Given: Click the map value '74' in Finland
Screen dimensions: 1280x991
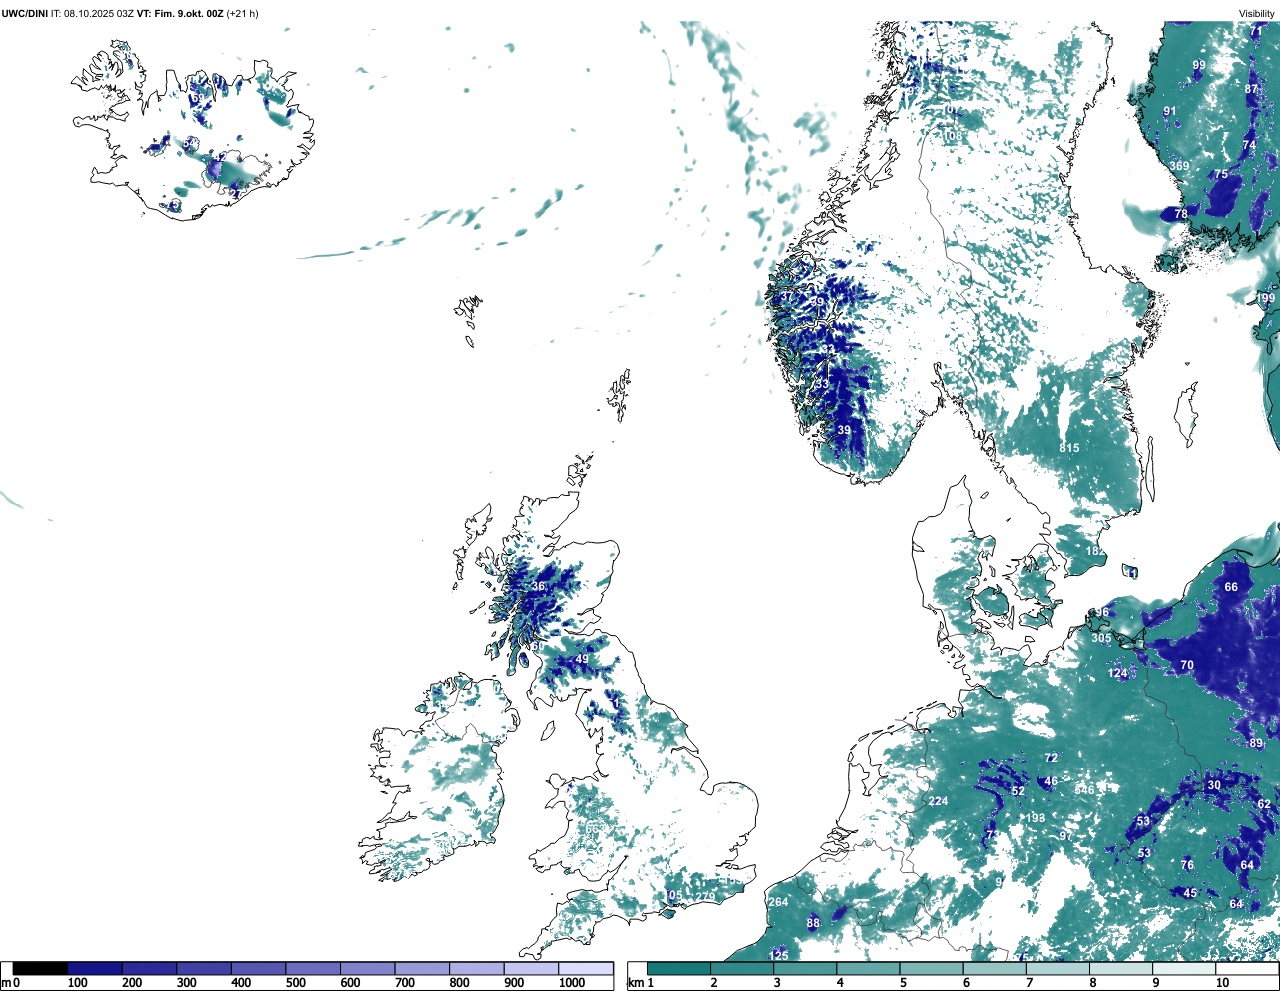Looking at the screenshot, I should pos(1248,145).
